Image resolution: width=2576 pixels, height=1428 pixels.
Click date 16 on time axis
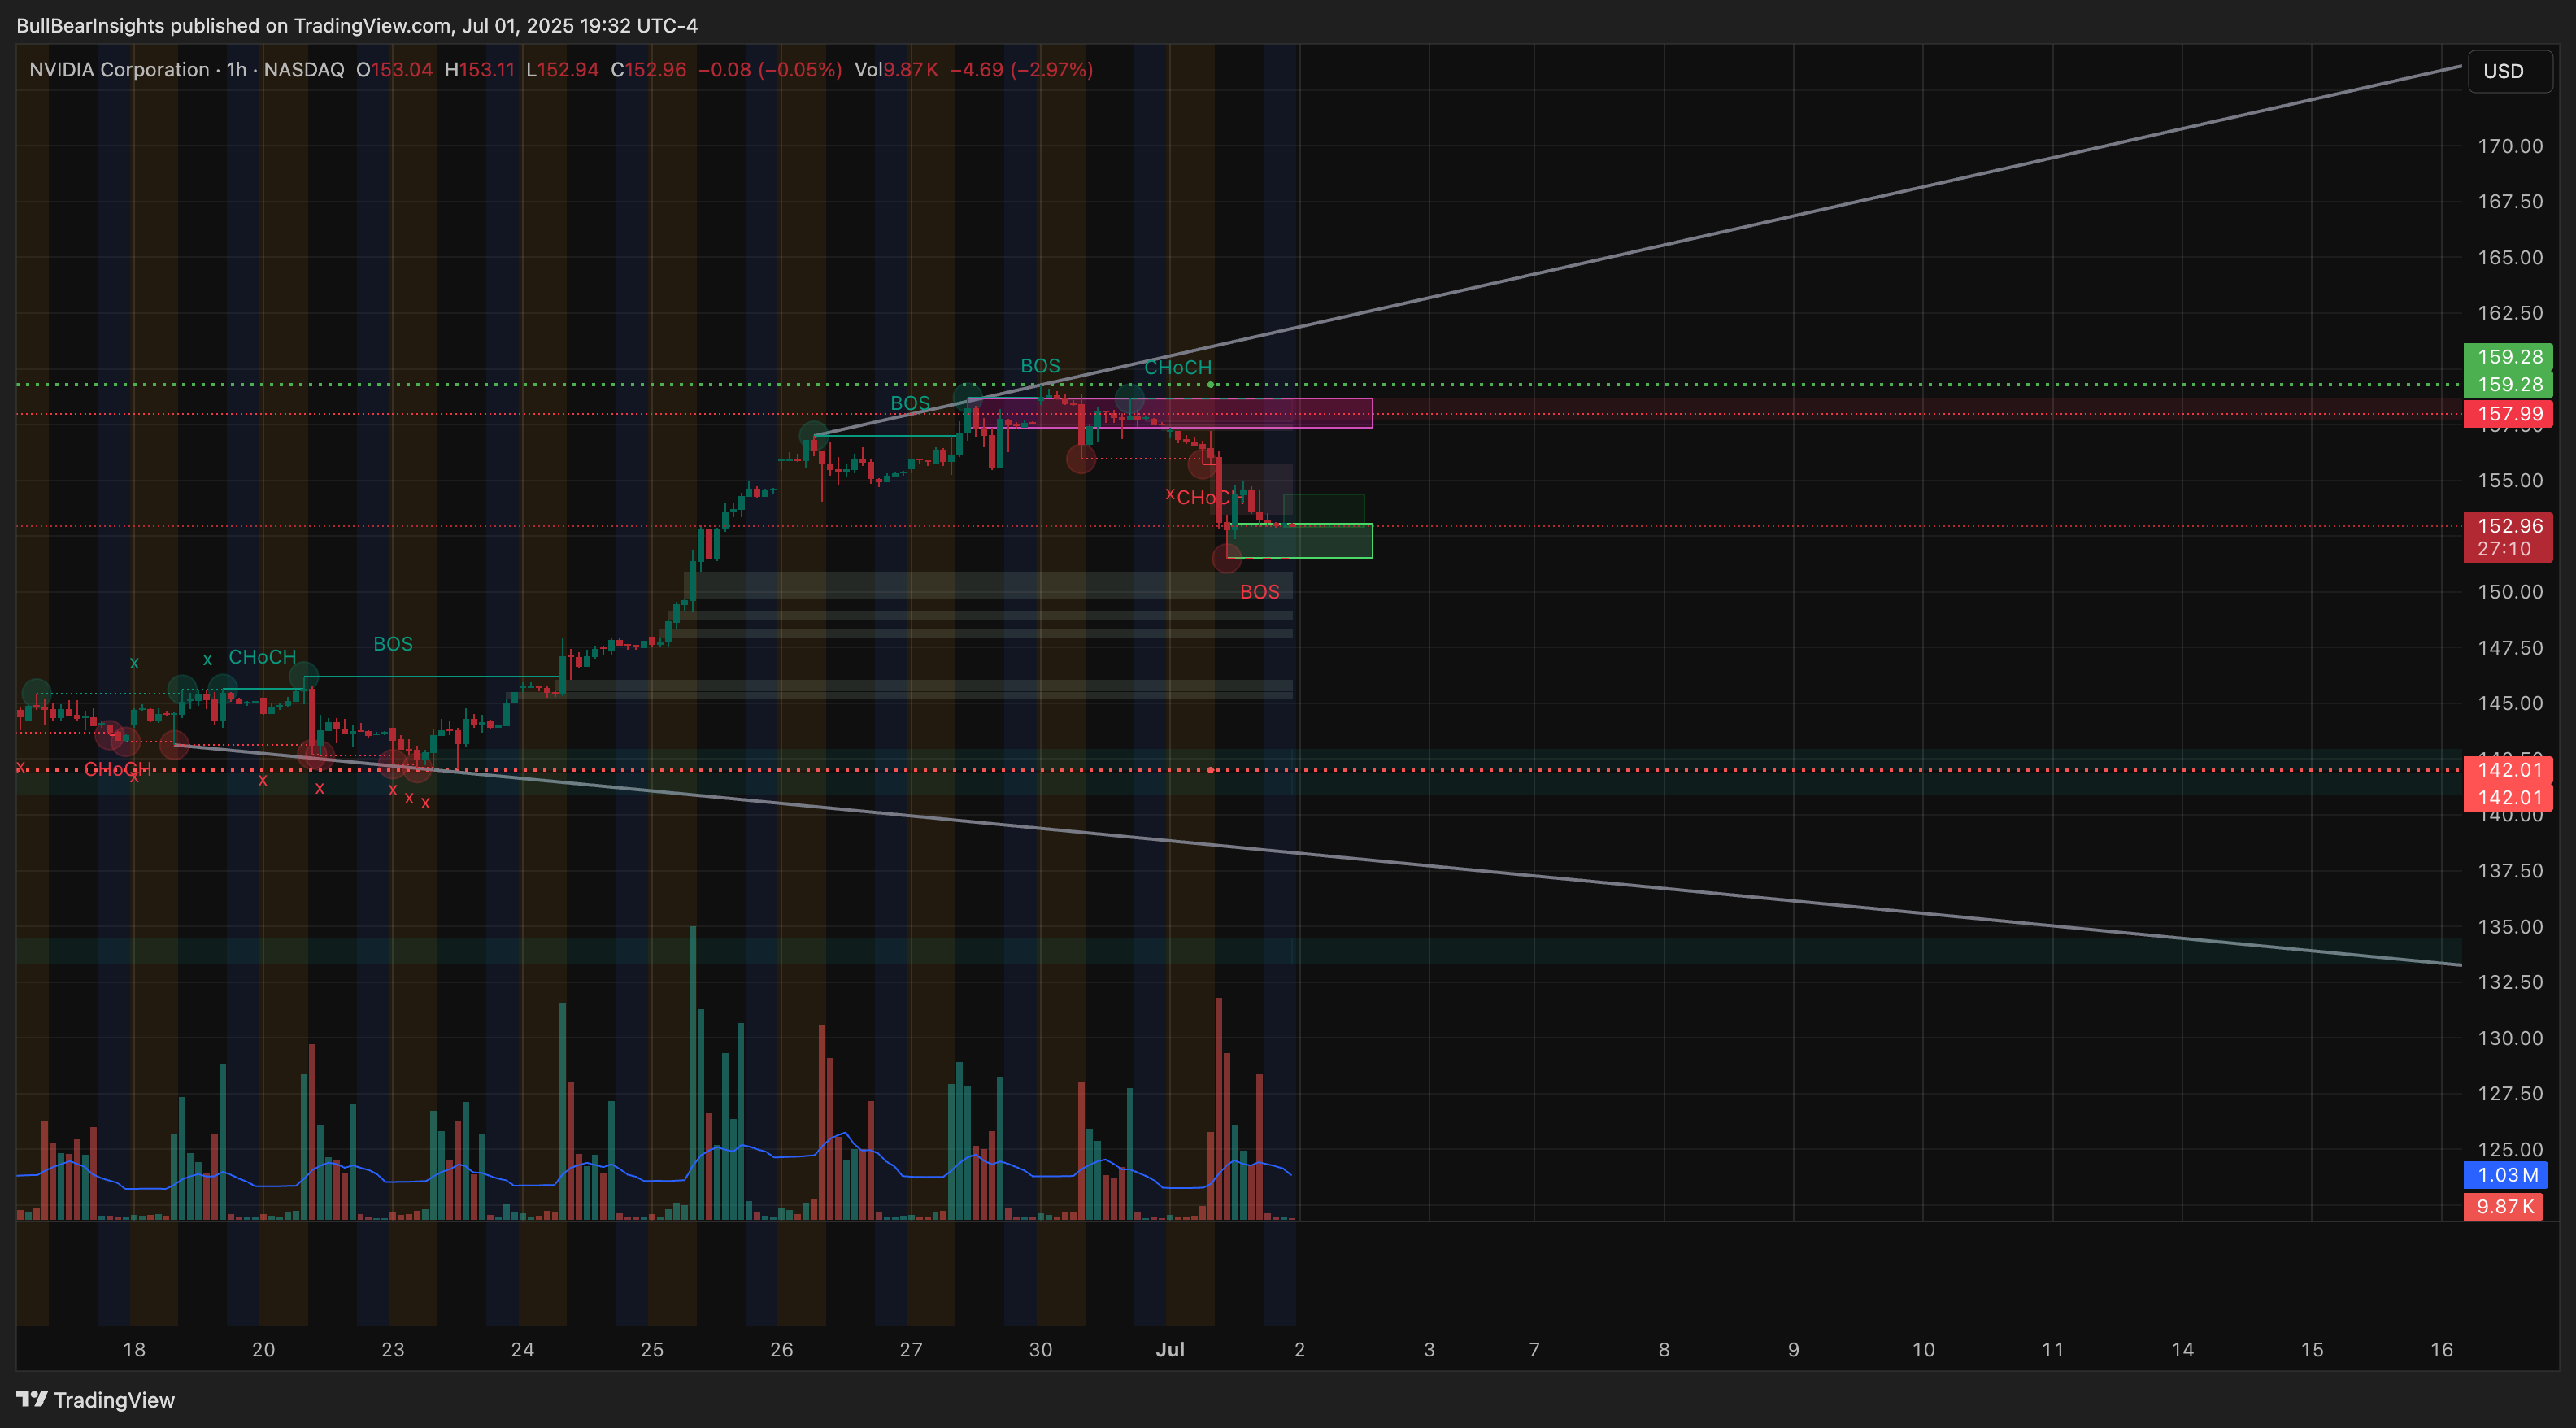tap(2441, 1349)
